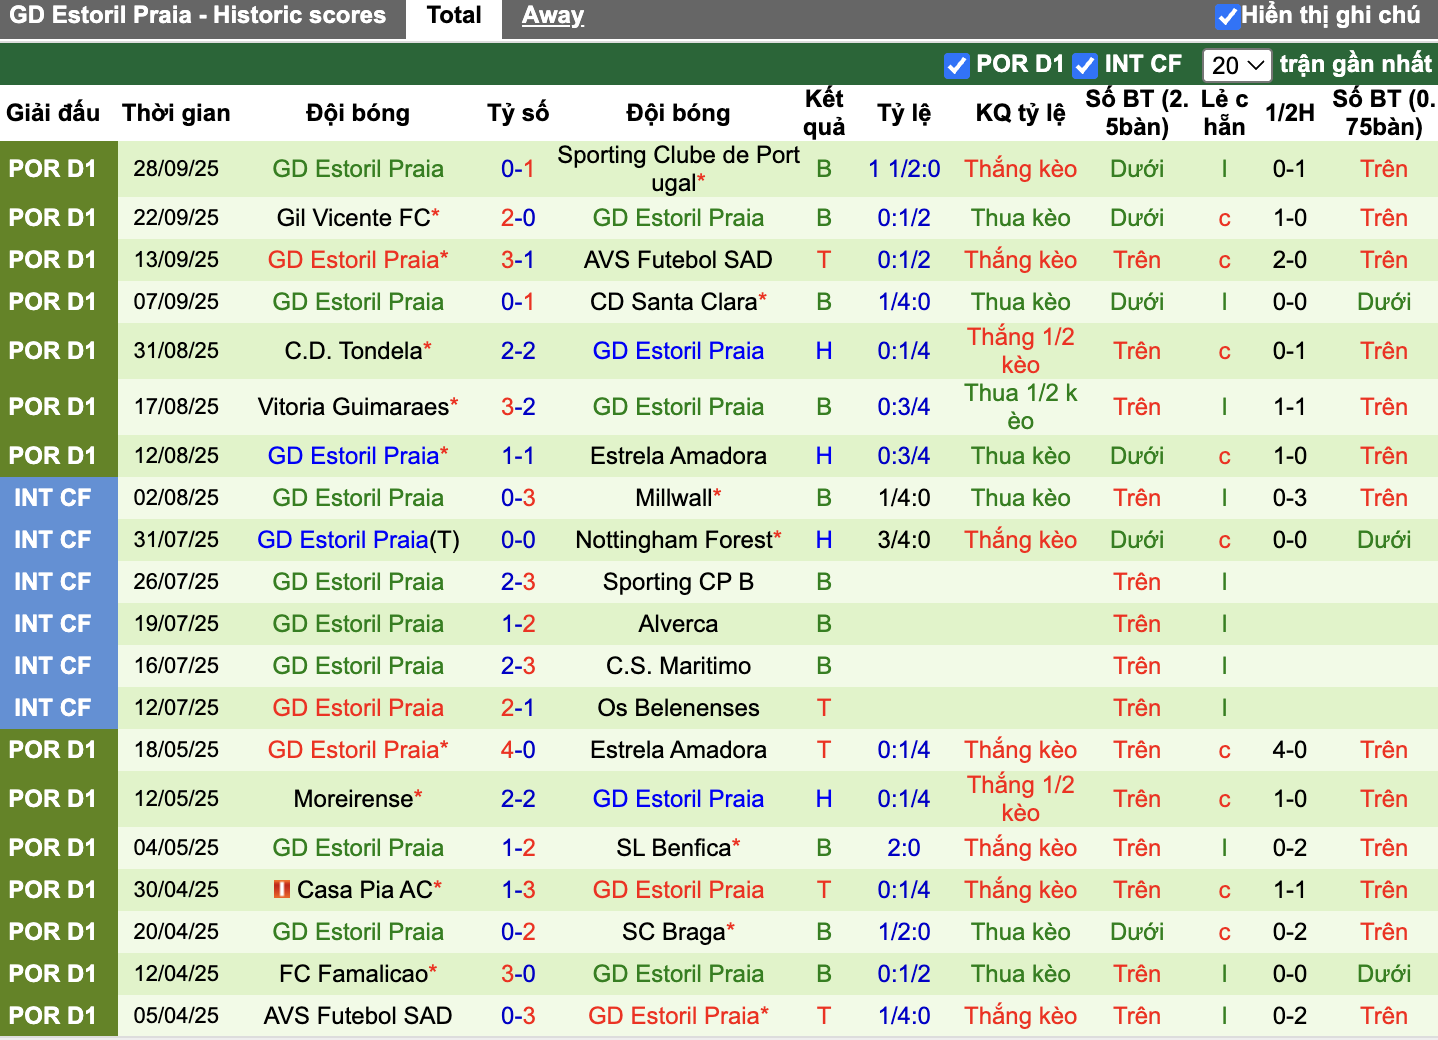Open the CD Santa Clara team link
Image resolution: width=1438 pixels, height=1040 pixels.
click(x=673, y=302)
